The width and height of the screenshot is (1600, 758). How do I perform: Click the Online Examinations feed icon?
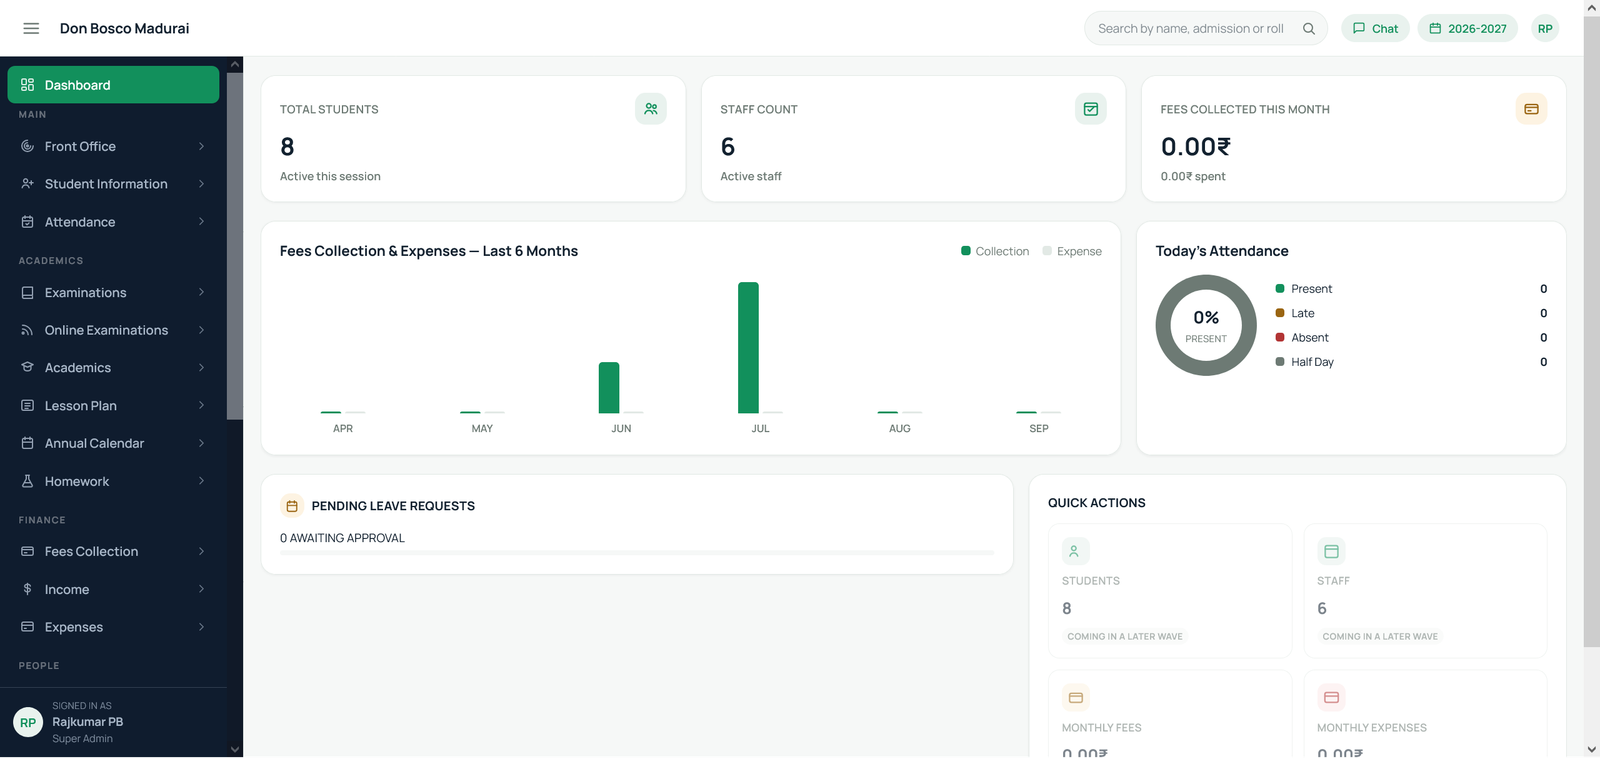point(27,330)
